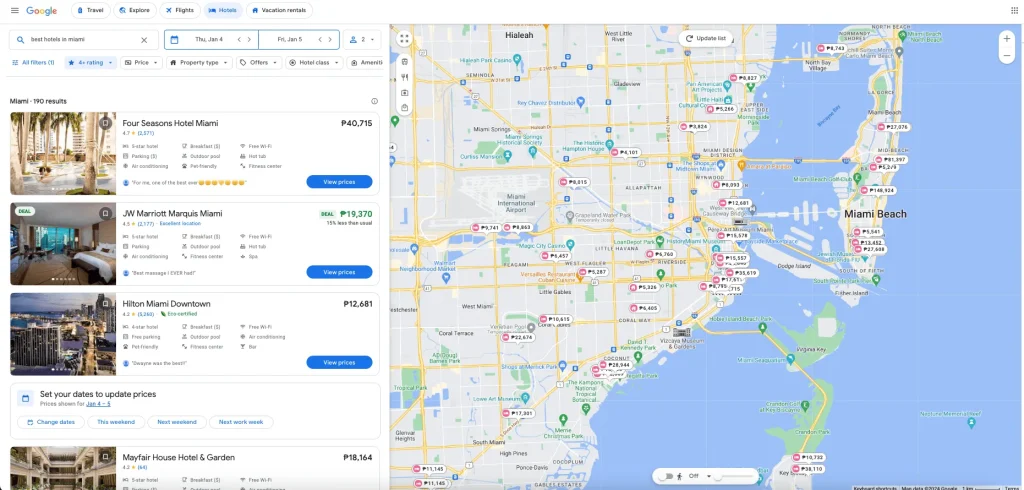Click Terms link on the map footer
The width and height of the screenshot is (1024, 490).
(x=1012, y=487)
